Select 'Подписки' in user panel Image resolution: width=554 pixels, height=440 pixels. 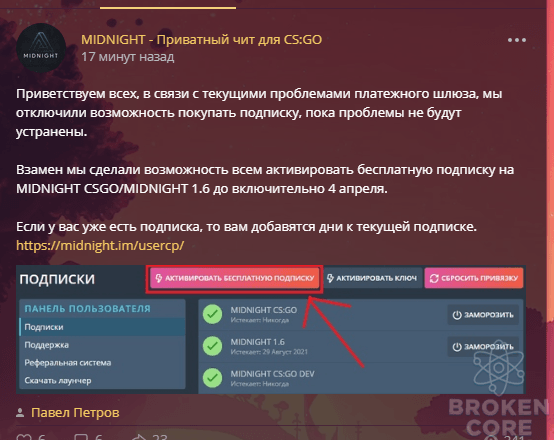pyautogui.click(x=102, y=327)
